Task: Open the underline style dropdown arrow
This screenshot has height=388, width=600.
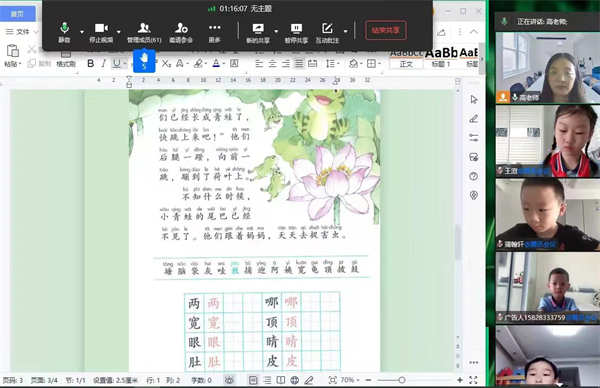Action: coord(125,64)
